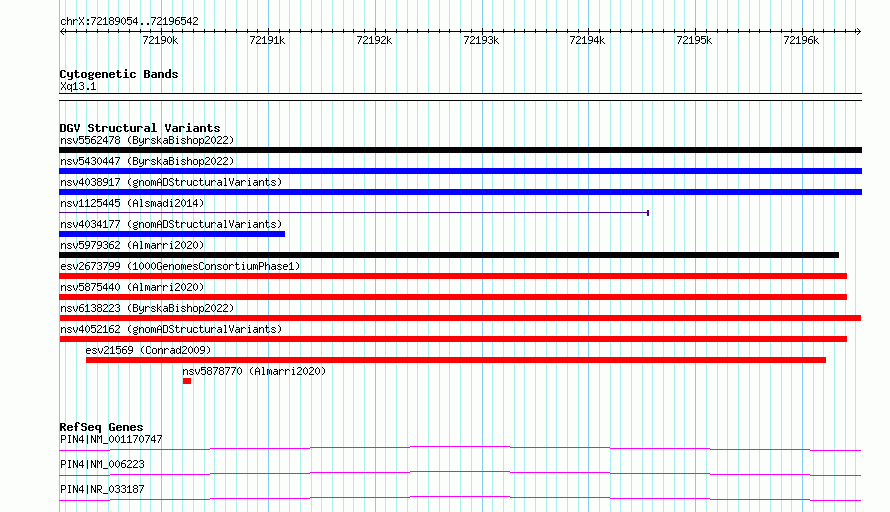
Task: Open the nsv5878770 (Almarri2020) label
Action: [x=254, y=371]
